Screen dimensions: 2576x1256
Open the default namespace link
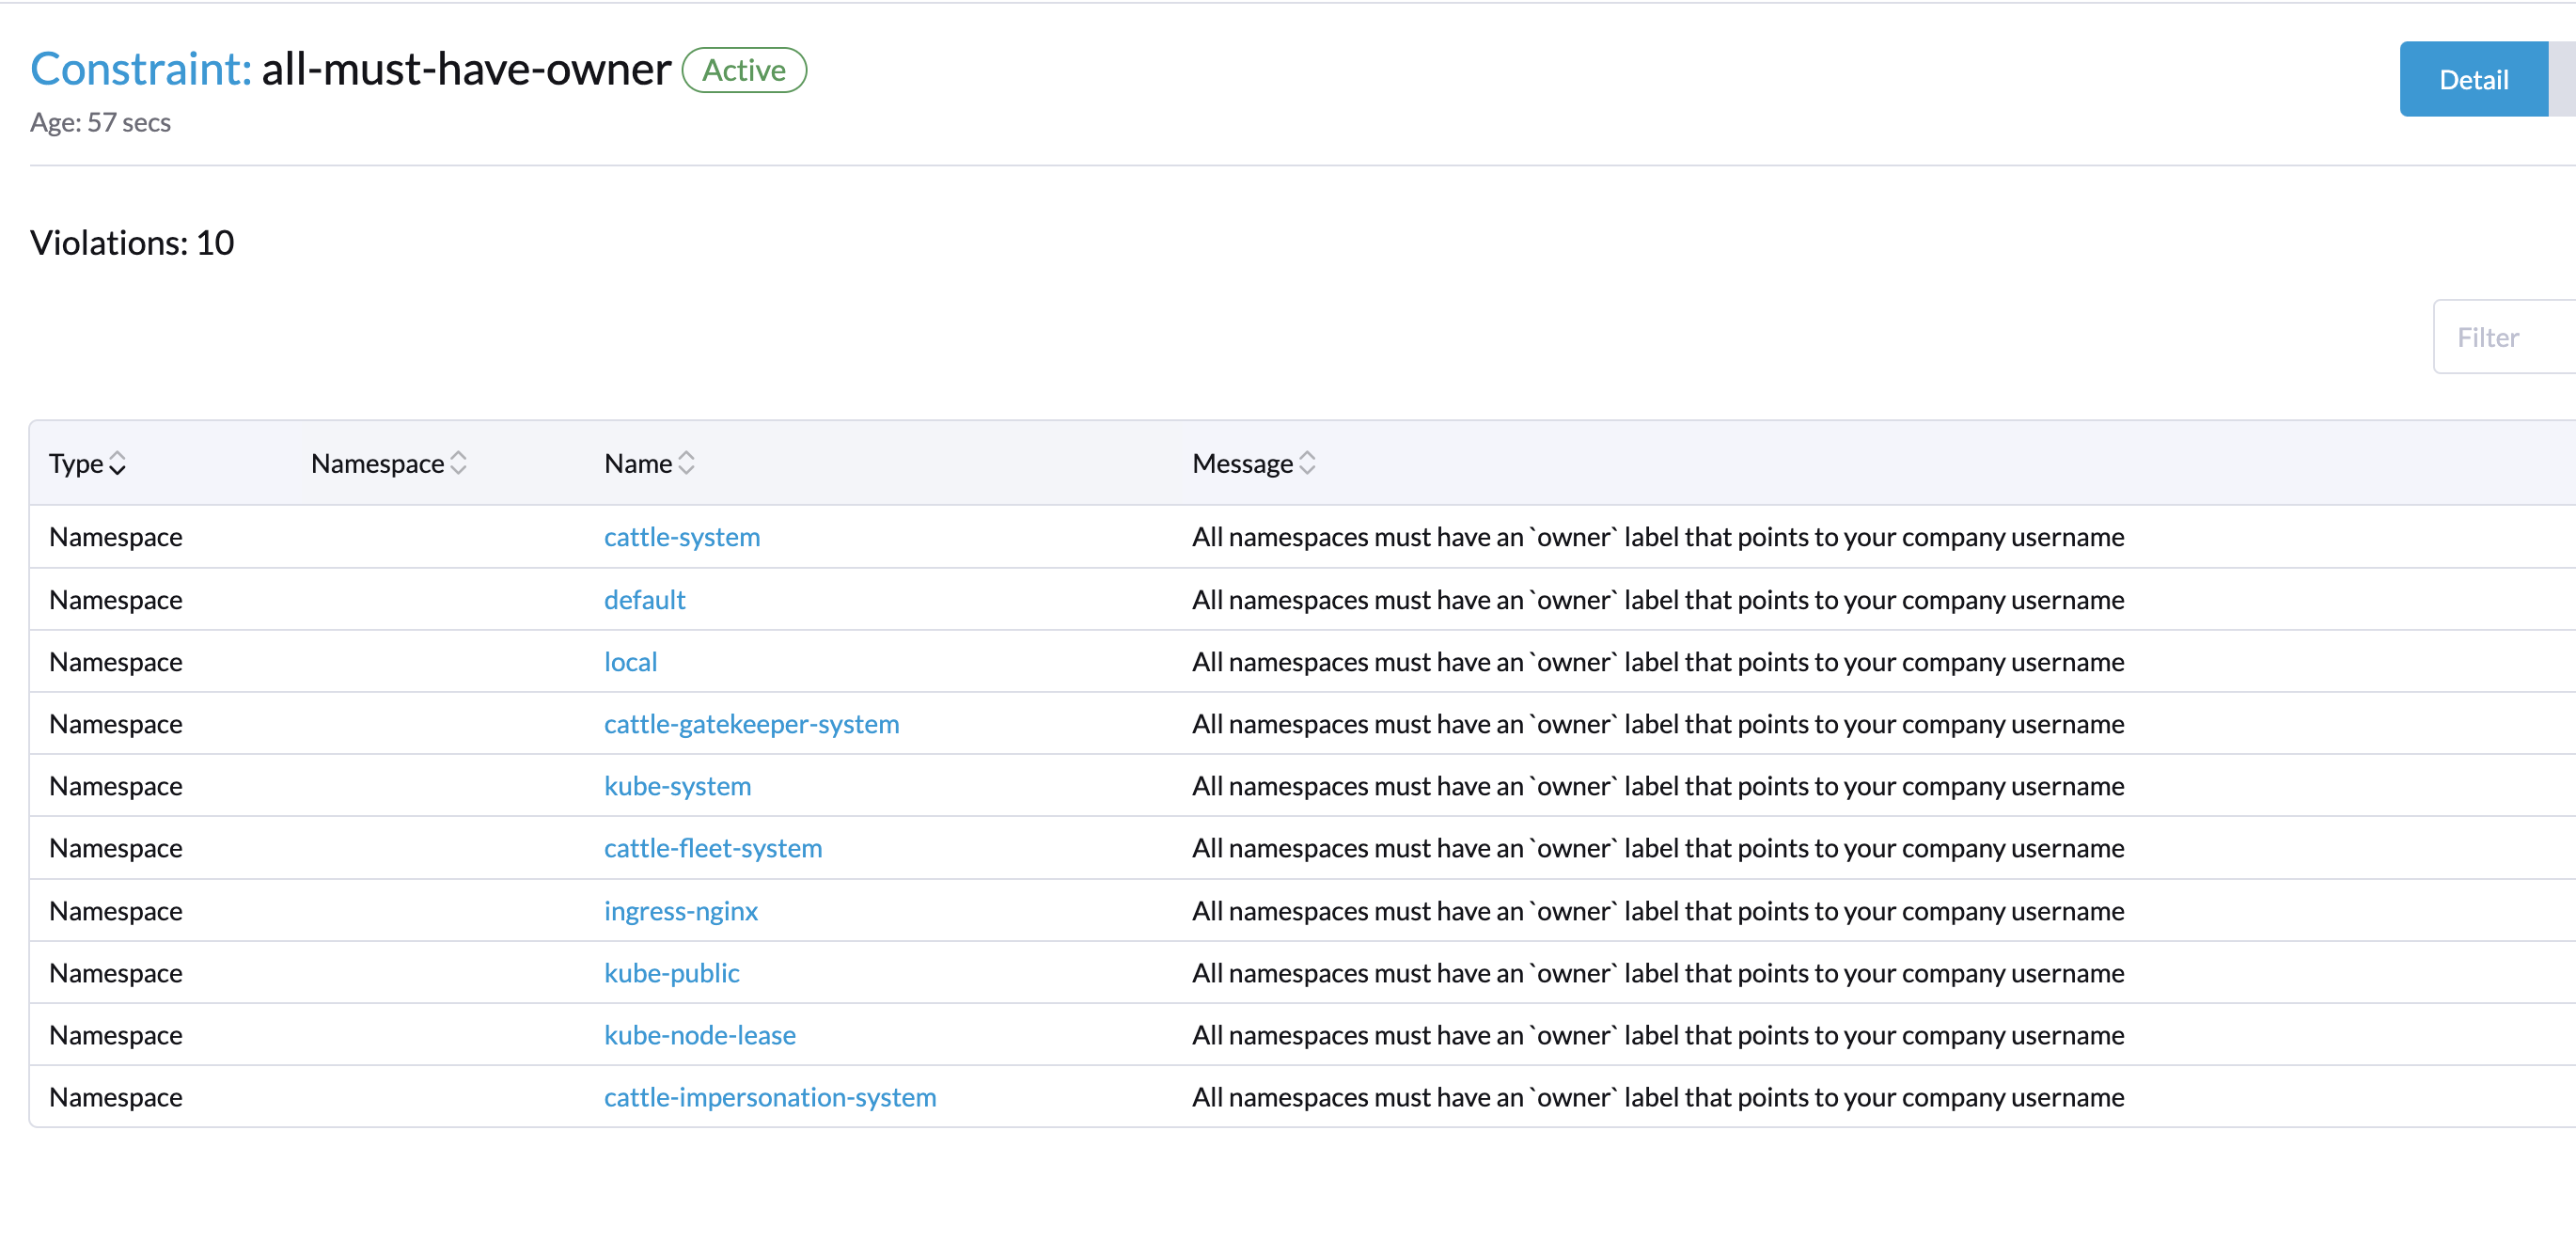[x=644, y=599]
